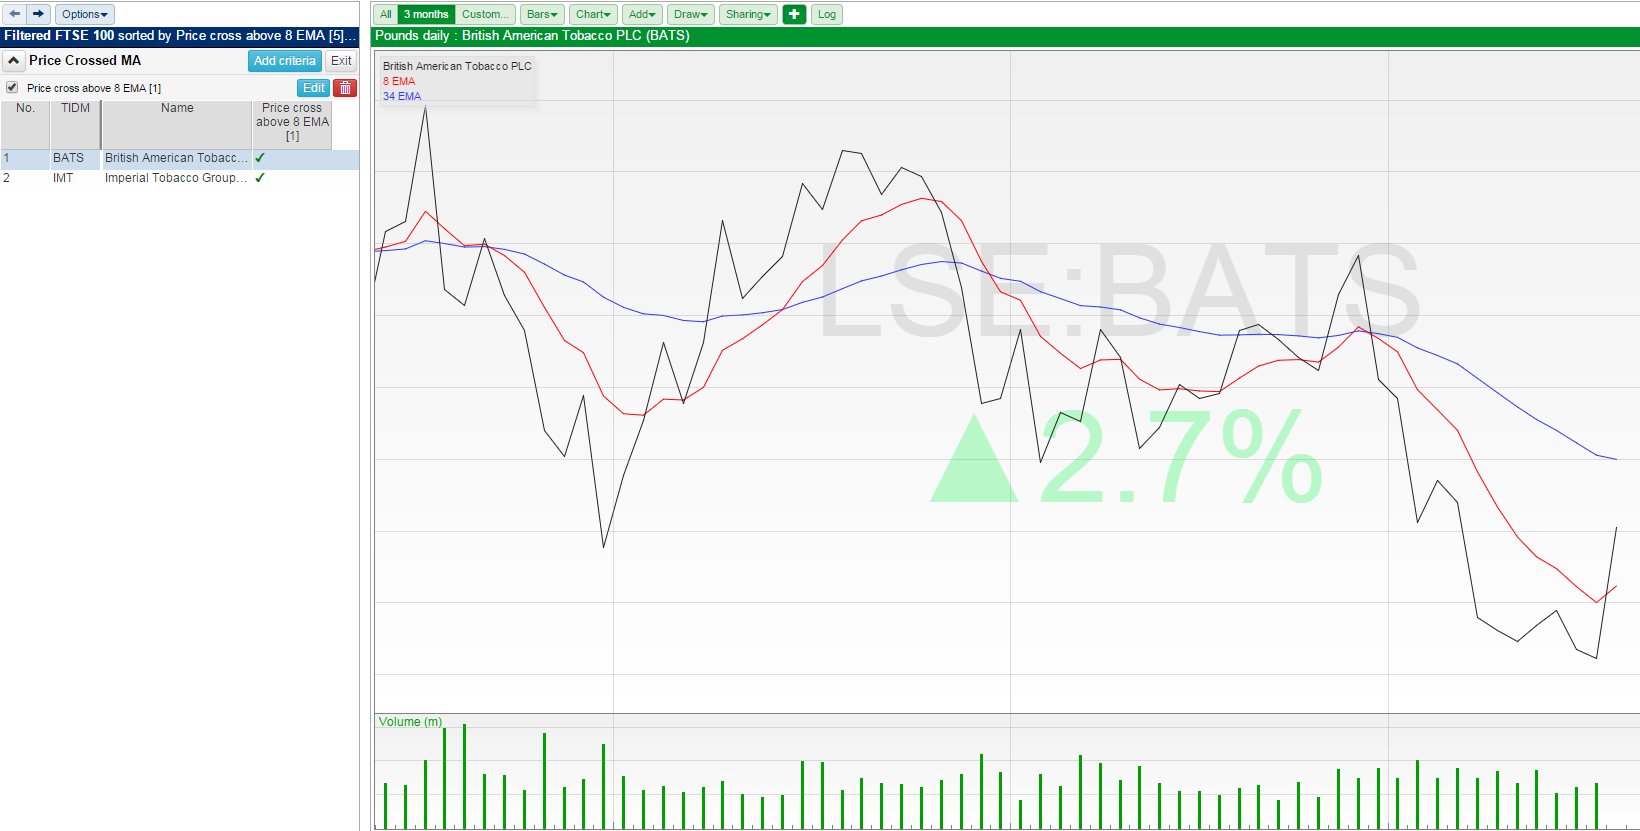Click the Add criteria button
This screenshot has width=1640, height=831.
coord(284,61)
